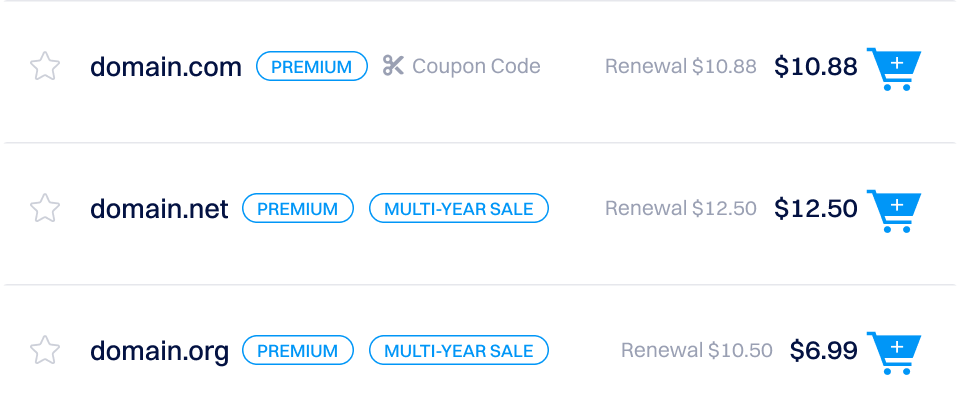The image size is (960, 416).
Task: Star the domain.net result
Action: [x=45, y=209]
